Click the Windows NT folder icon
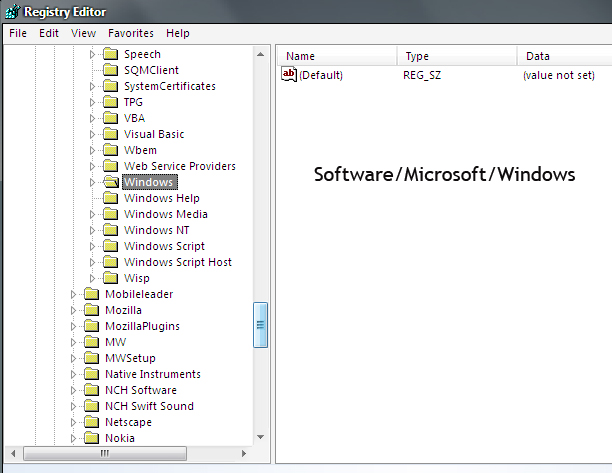 [x=110, y=230]
